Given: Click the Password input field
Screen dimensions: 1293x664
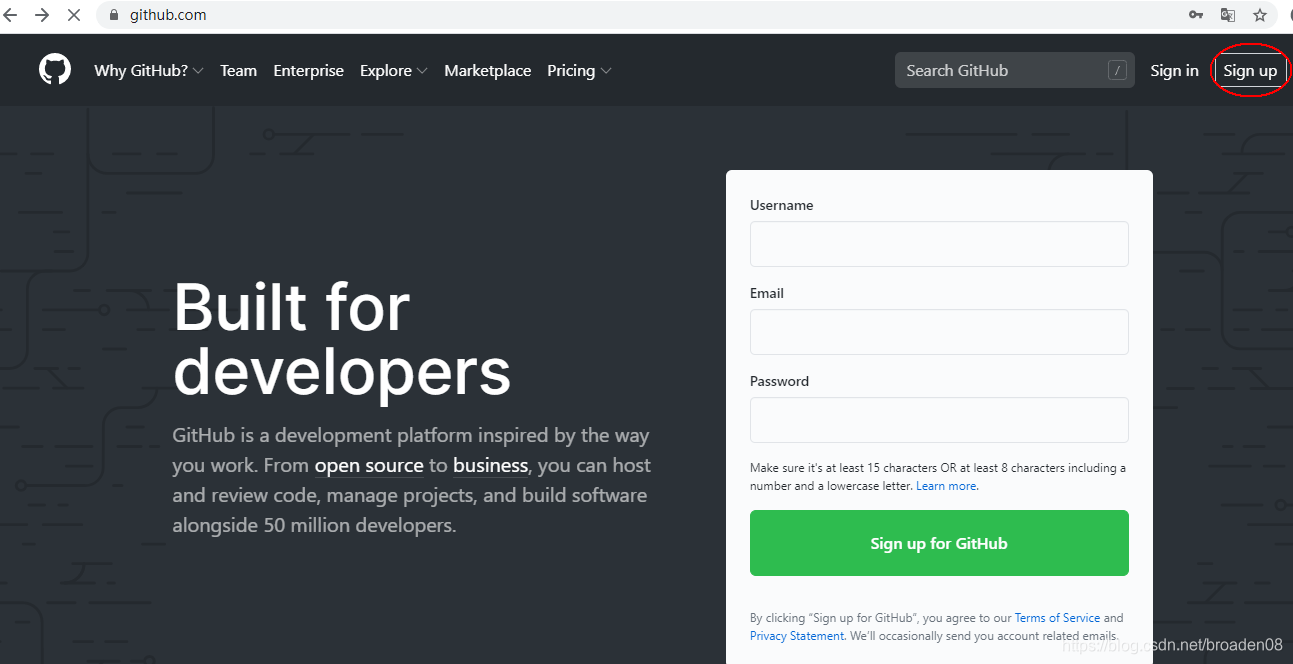Looking at the screenshot, I should [x=939, y=420].
